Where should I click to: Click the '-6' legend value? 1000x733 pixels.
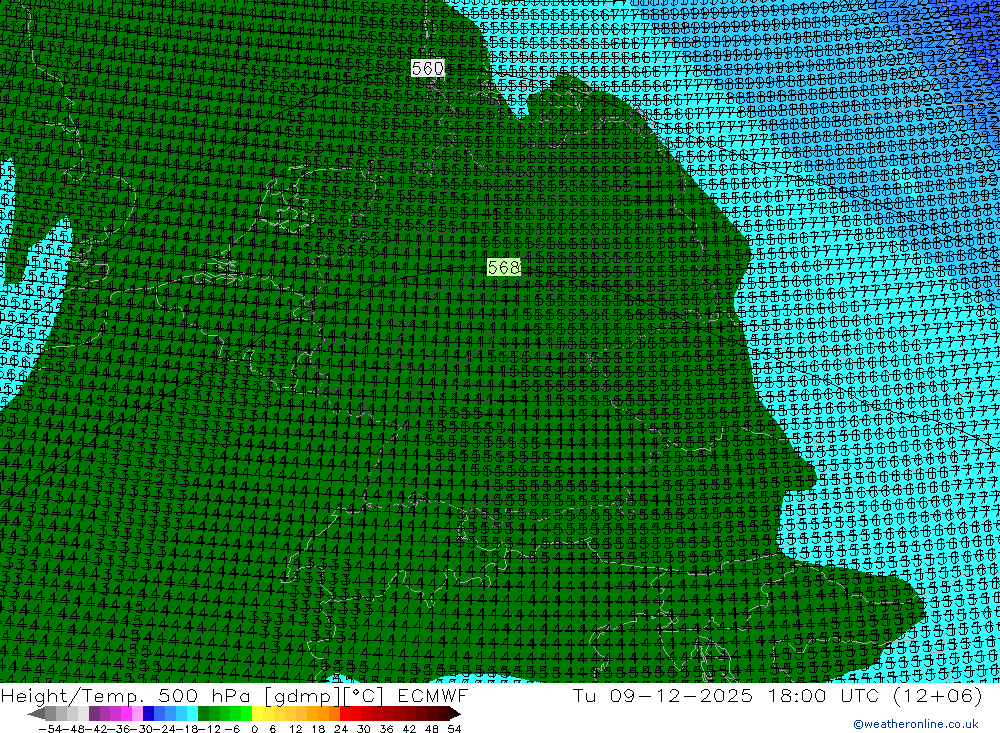232,729
